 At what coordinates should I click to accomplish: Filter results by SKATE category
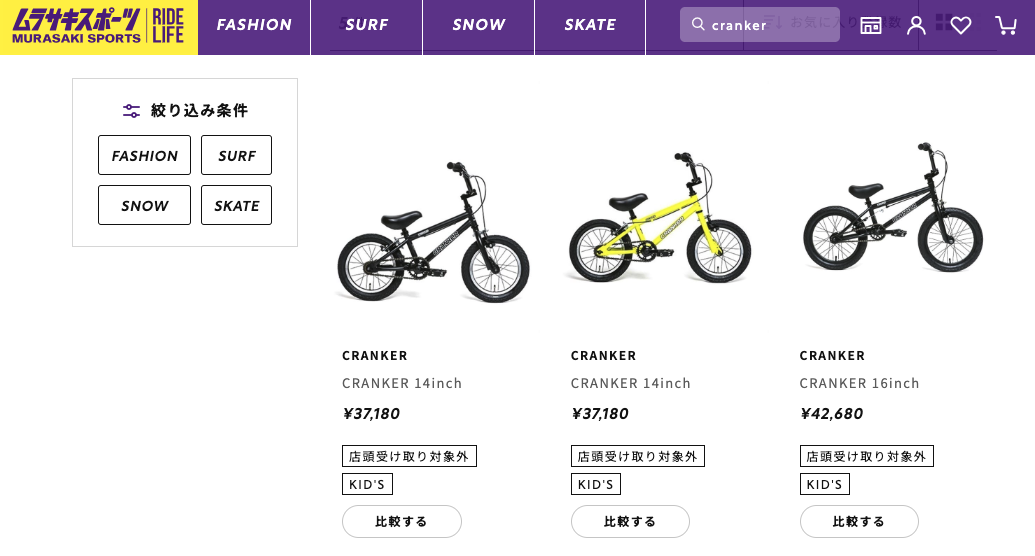coord(236,205)
